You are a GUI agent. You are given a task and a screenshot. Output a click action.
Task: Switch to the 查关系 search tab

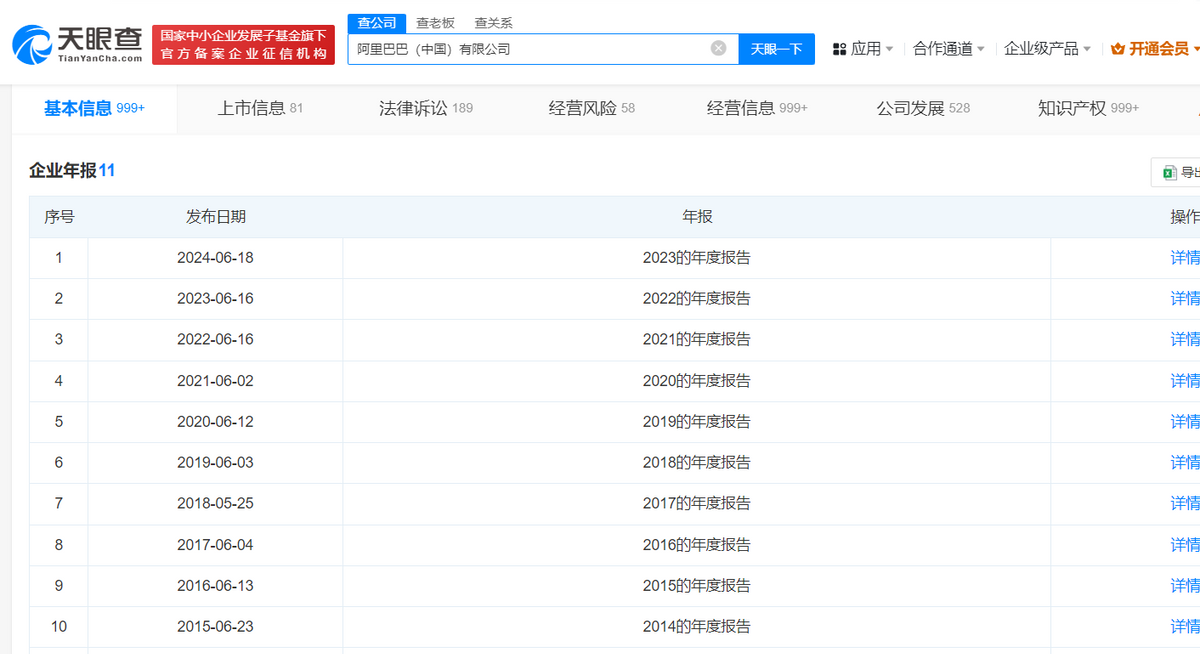point(493,23)
